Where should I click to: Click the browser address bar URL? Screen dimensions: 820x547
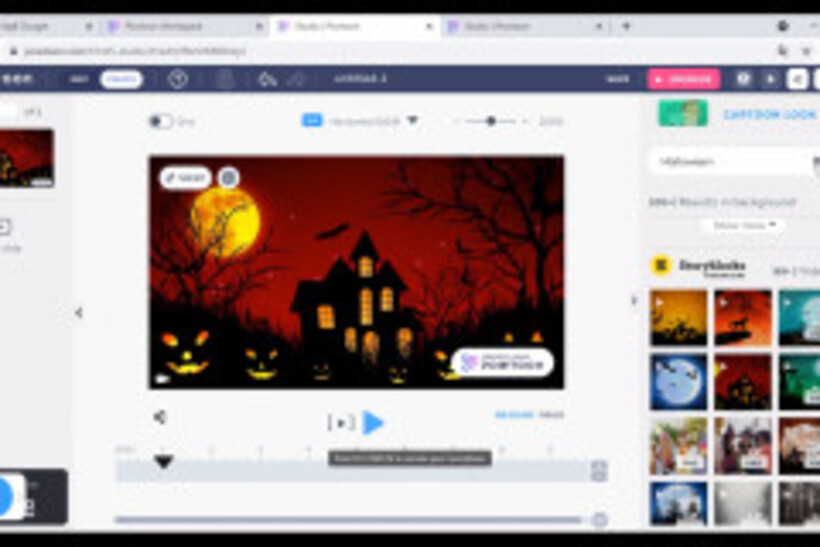pyautogui.click(x=135, y=51)
